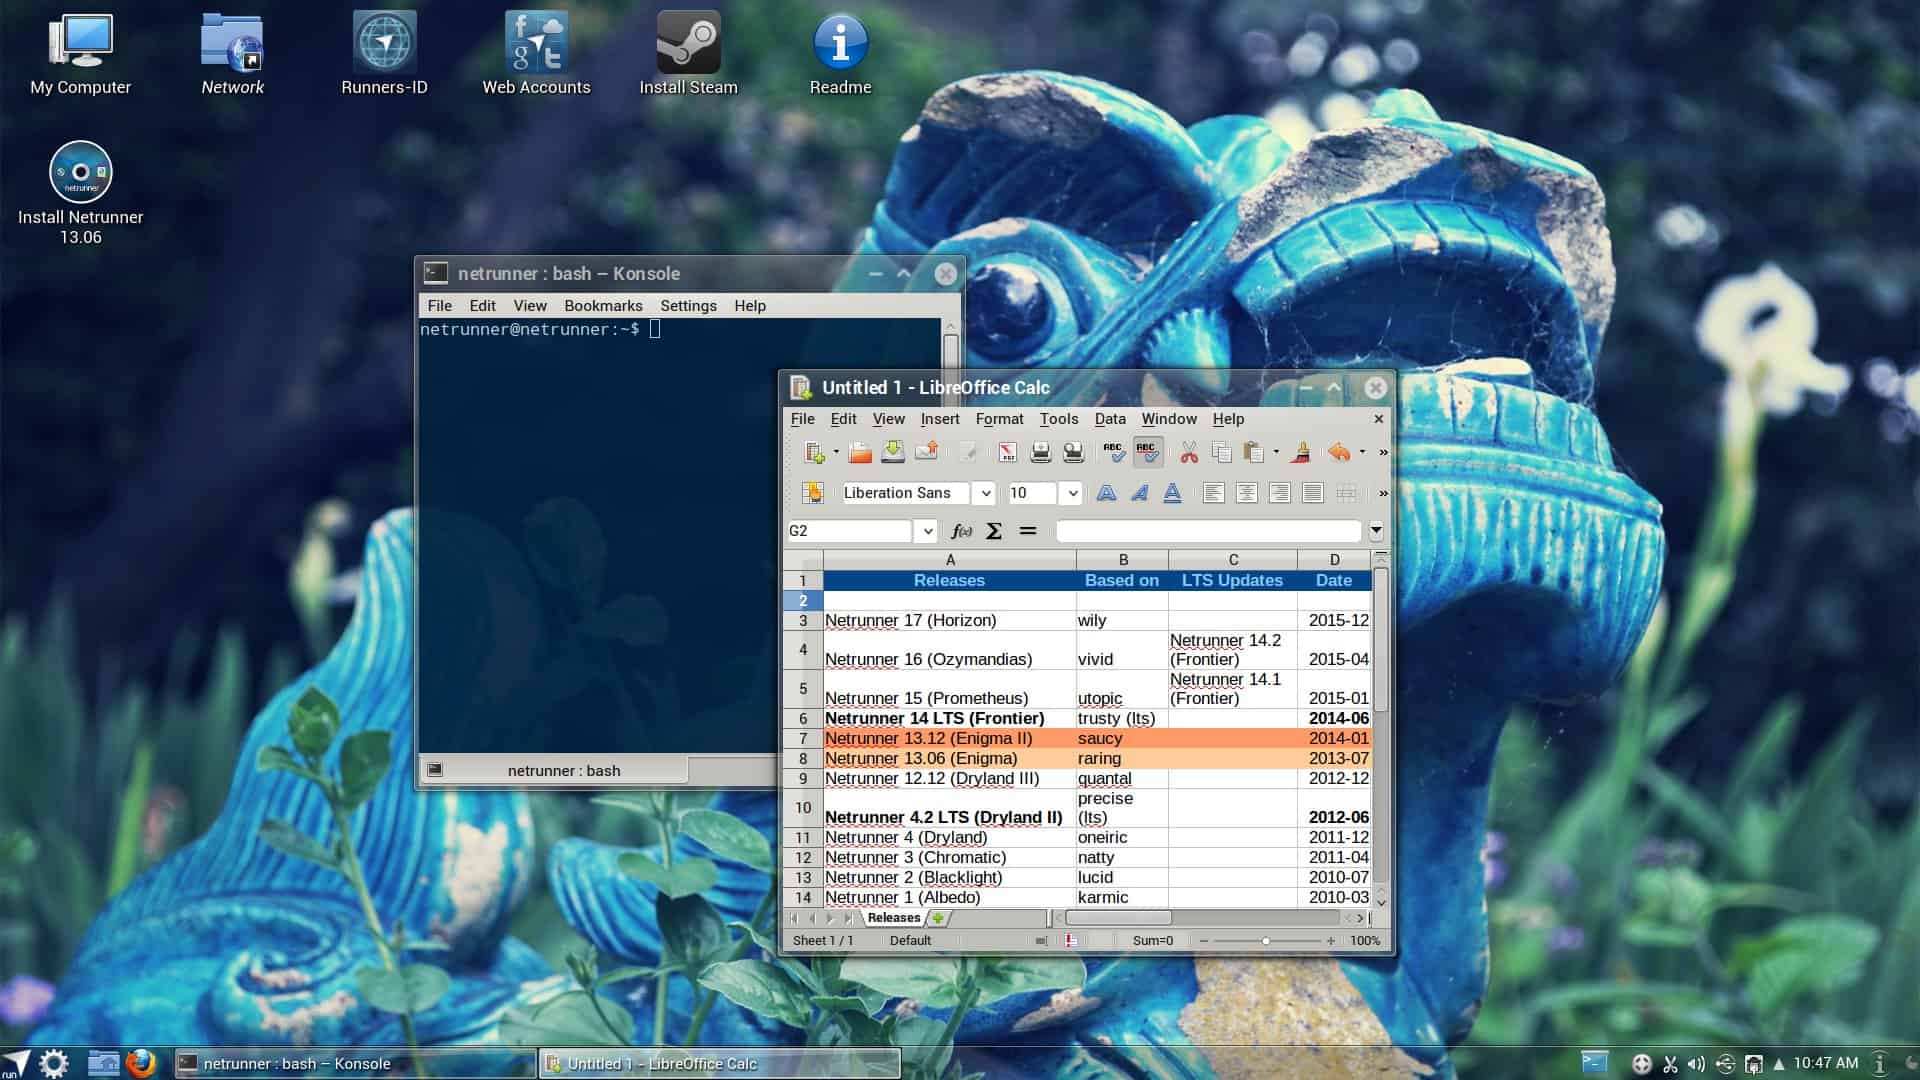Justify the cell text
This screenshot has height=1080, width=1920.
(1312, 493)
